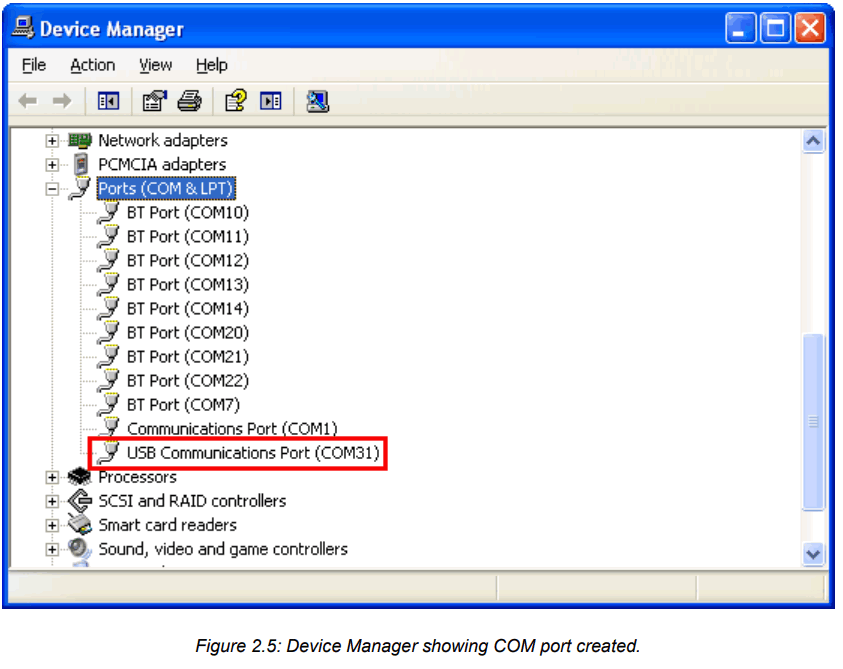This screenshot has width=843, height=669.
Task: Expand the Smart card readers node
Action: pos(52,525)
